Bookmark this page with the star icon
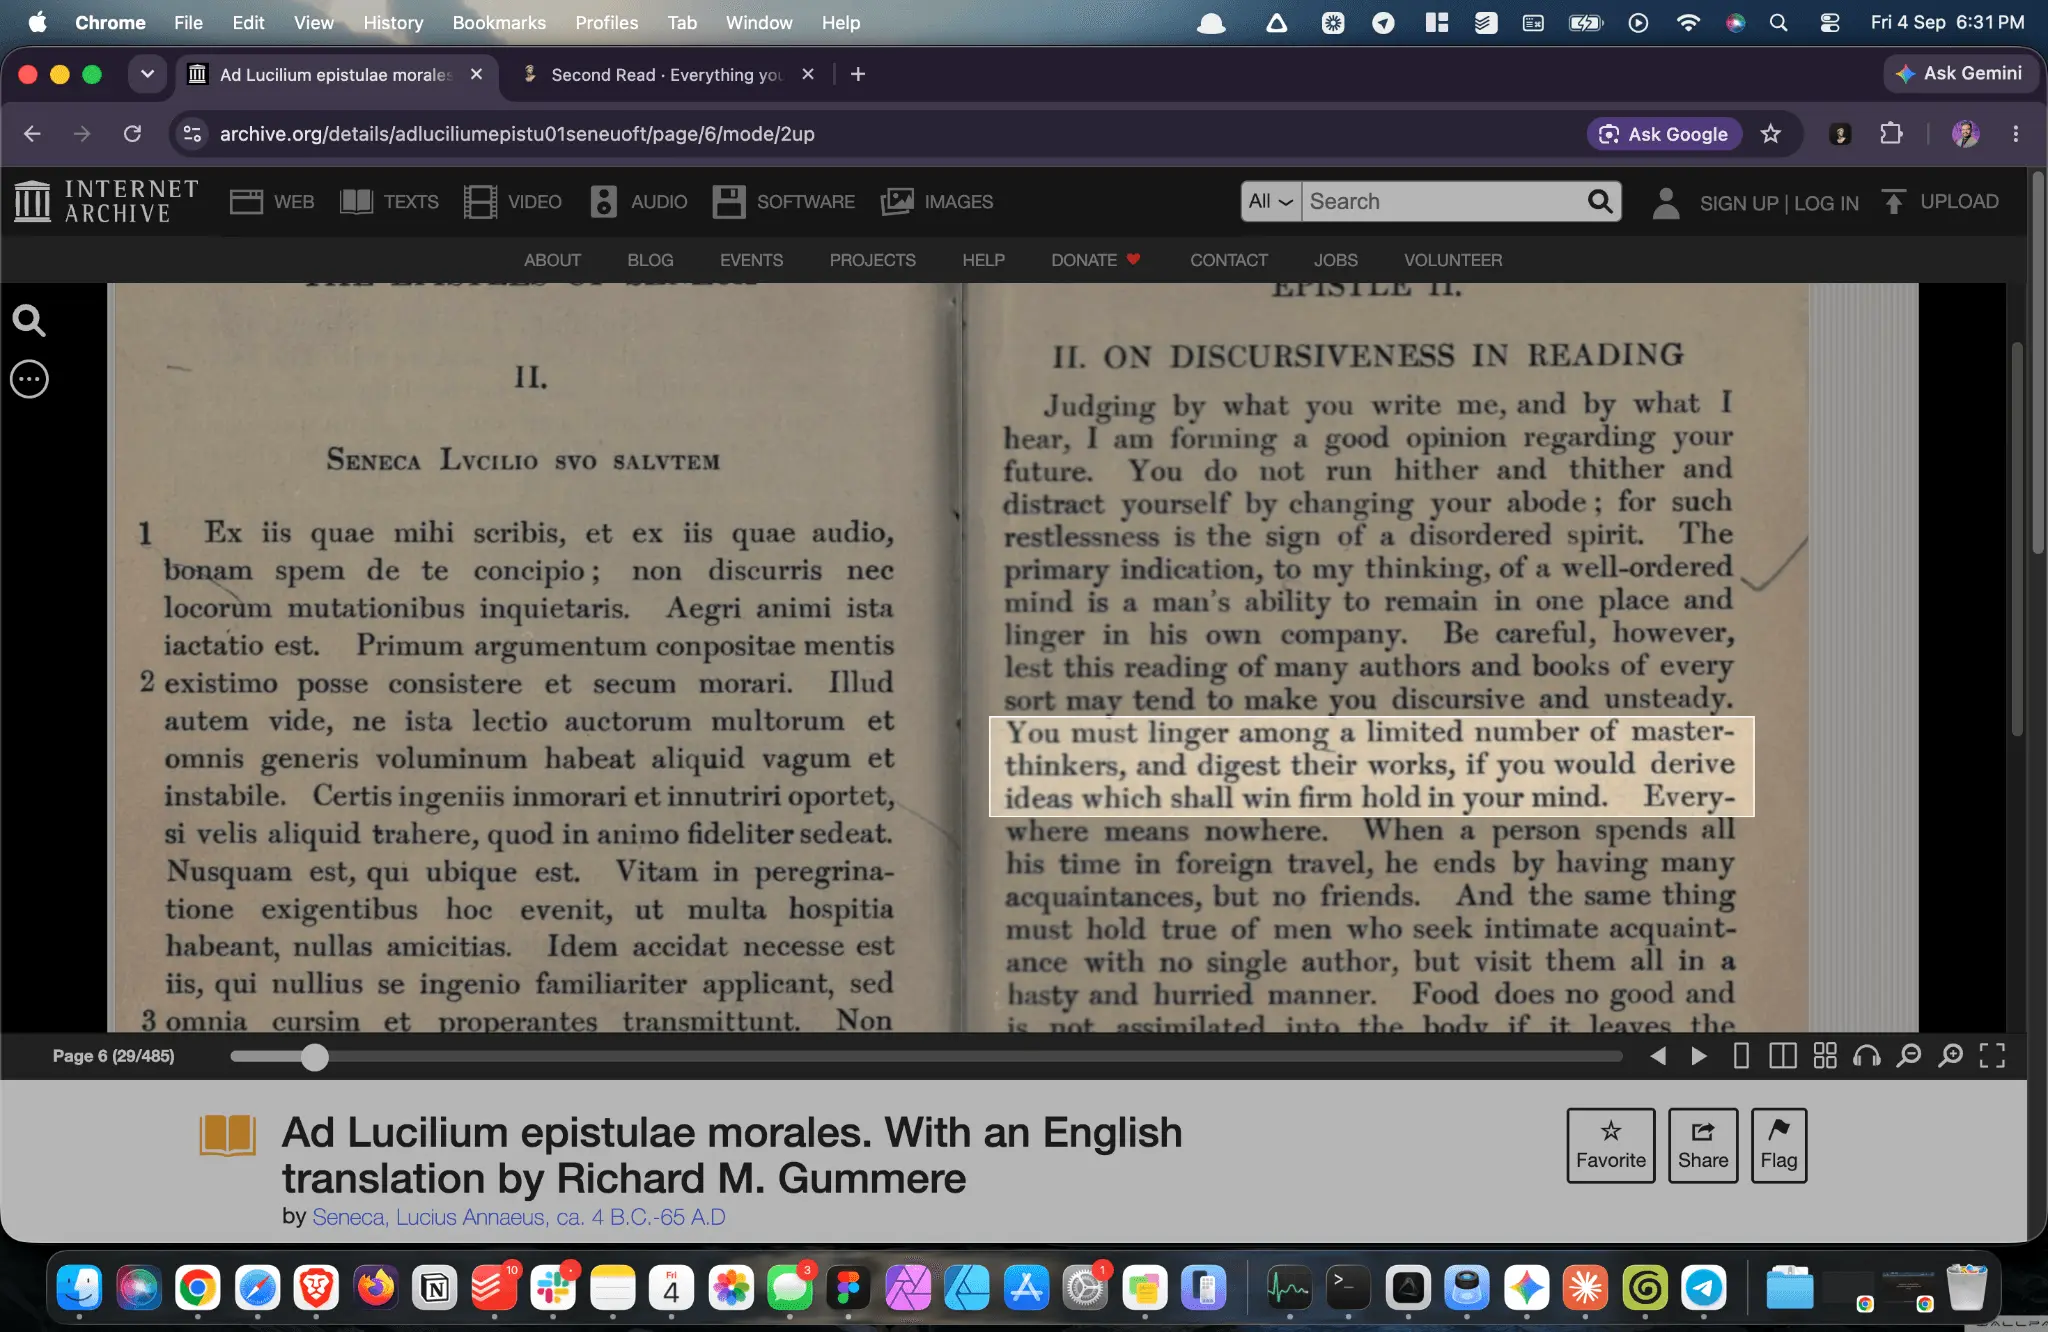2048x1332 pixels. pyautogui.click(x=1771, y=134)
